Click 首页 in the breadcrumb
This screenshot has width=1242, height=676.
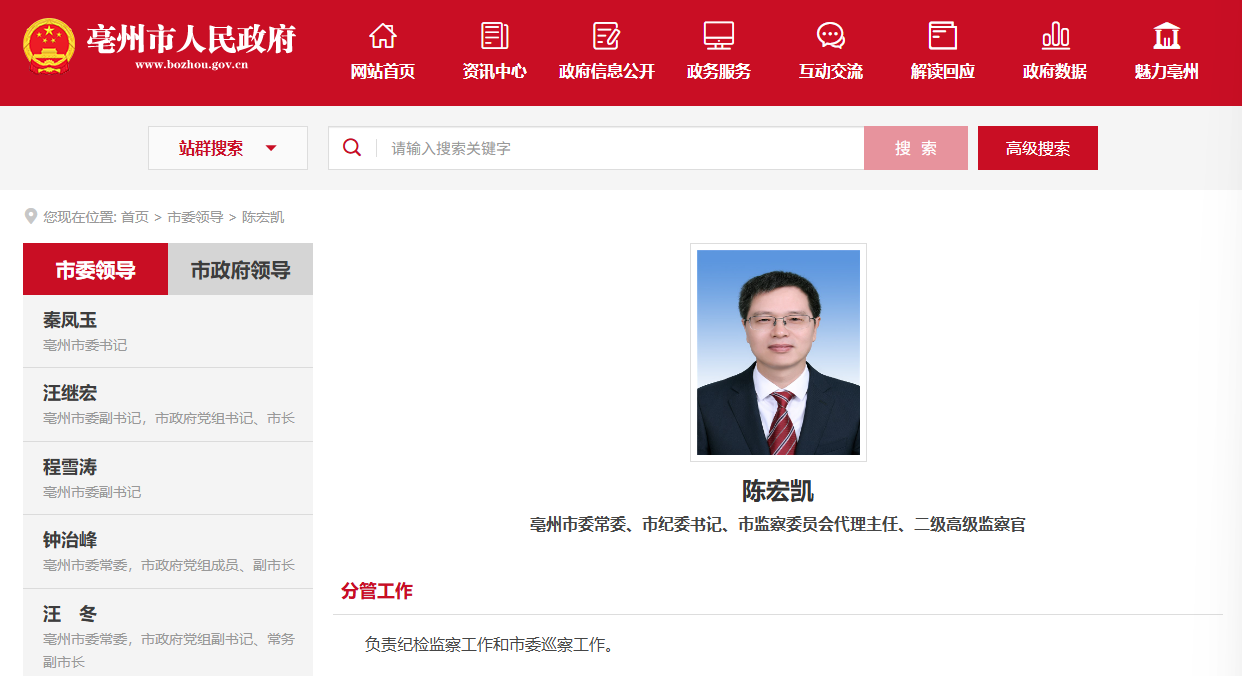point(135,217)
